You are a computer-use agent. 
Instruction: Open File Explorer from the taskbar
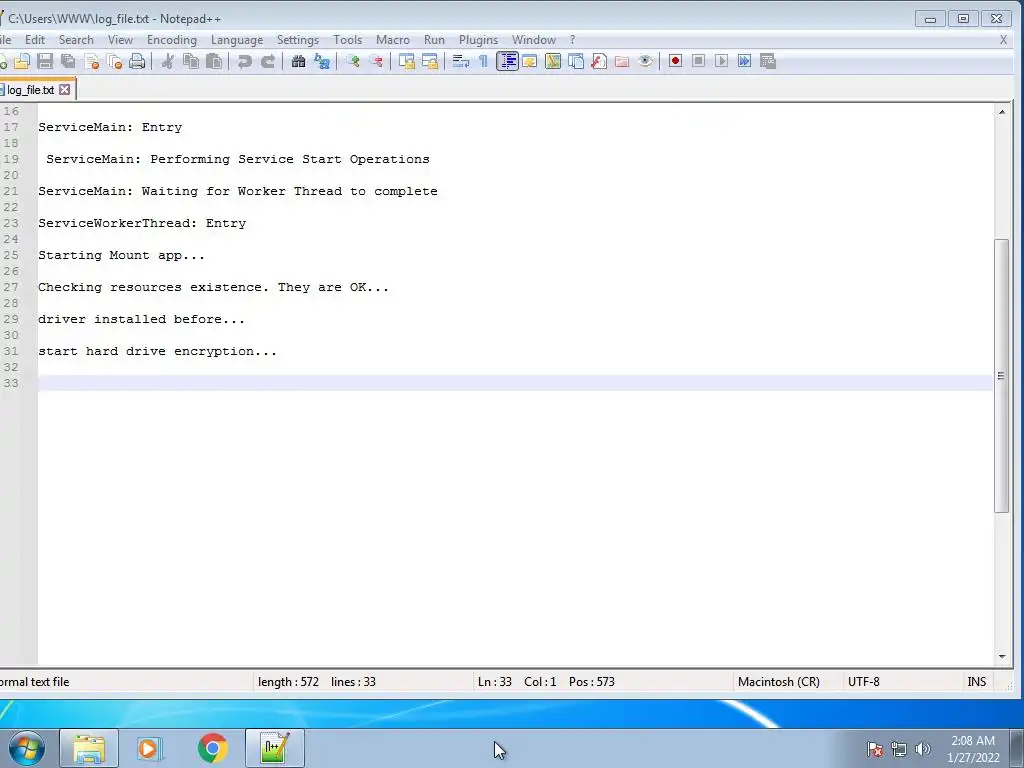pyautogui.click(x=89, y=748)
